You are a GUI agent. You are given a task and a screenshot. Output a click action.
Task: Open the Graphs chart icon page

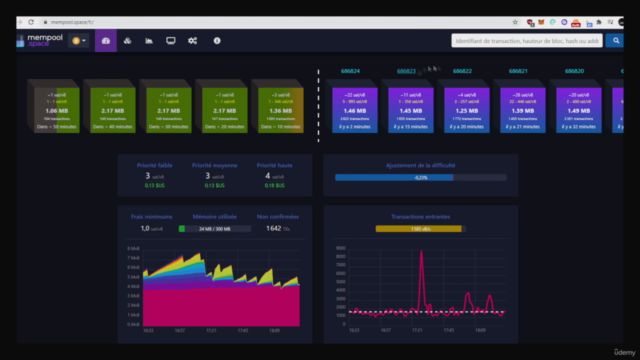pos(149,41)
